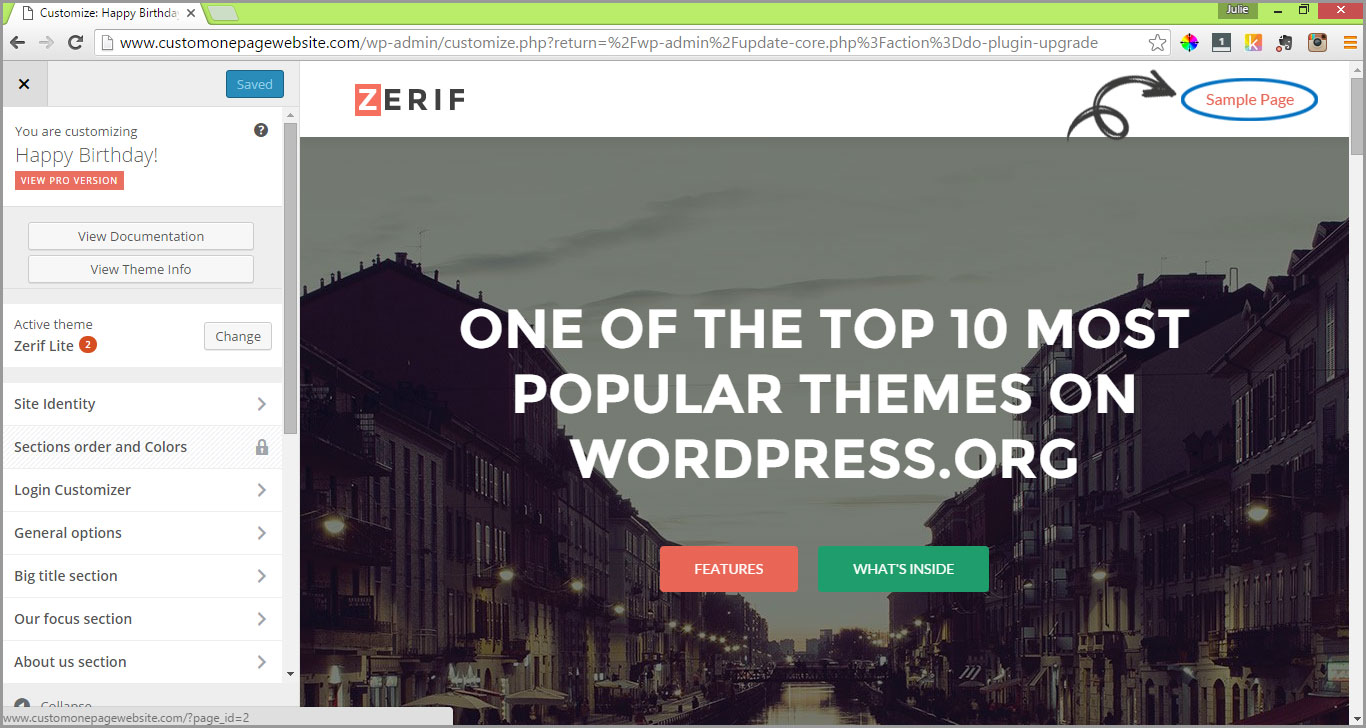Expand the Site Identity section
This screenshot has height=728, width=1366.
142,404
